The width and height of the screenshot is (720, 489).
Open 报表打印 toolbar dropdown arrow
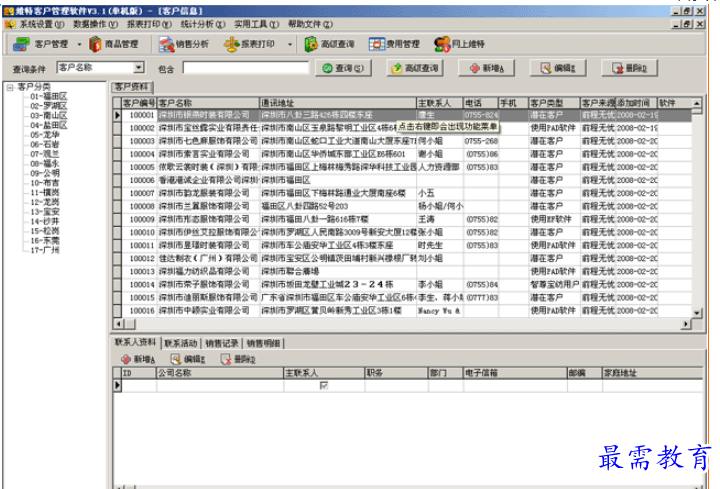(290, 45)
